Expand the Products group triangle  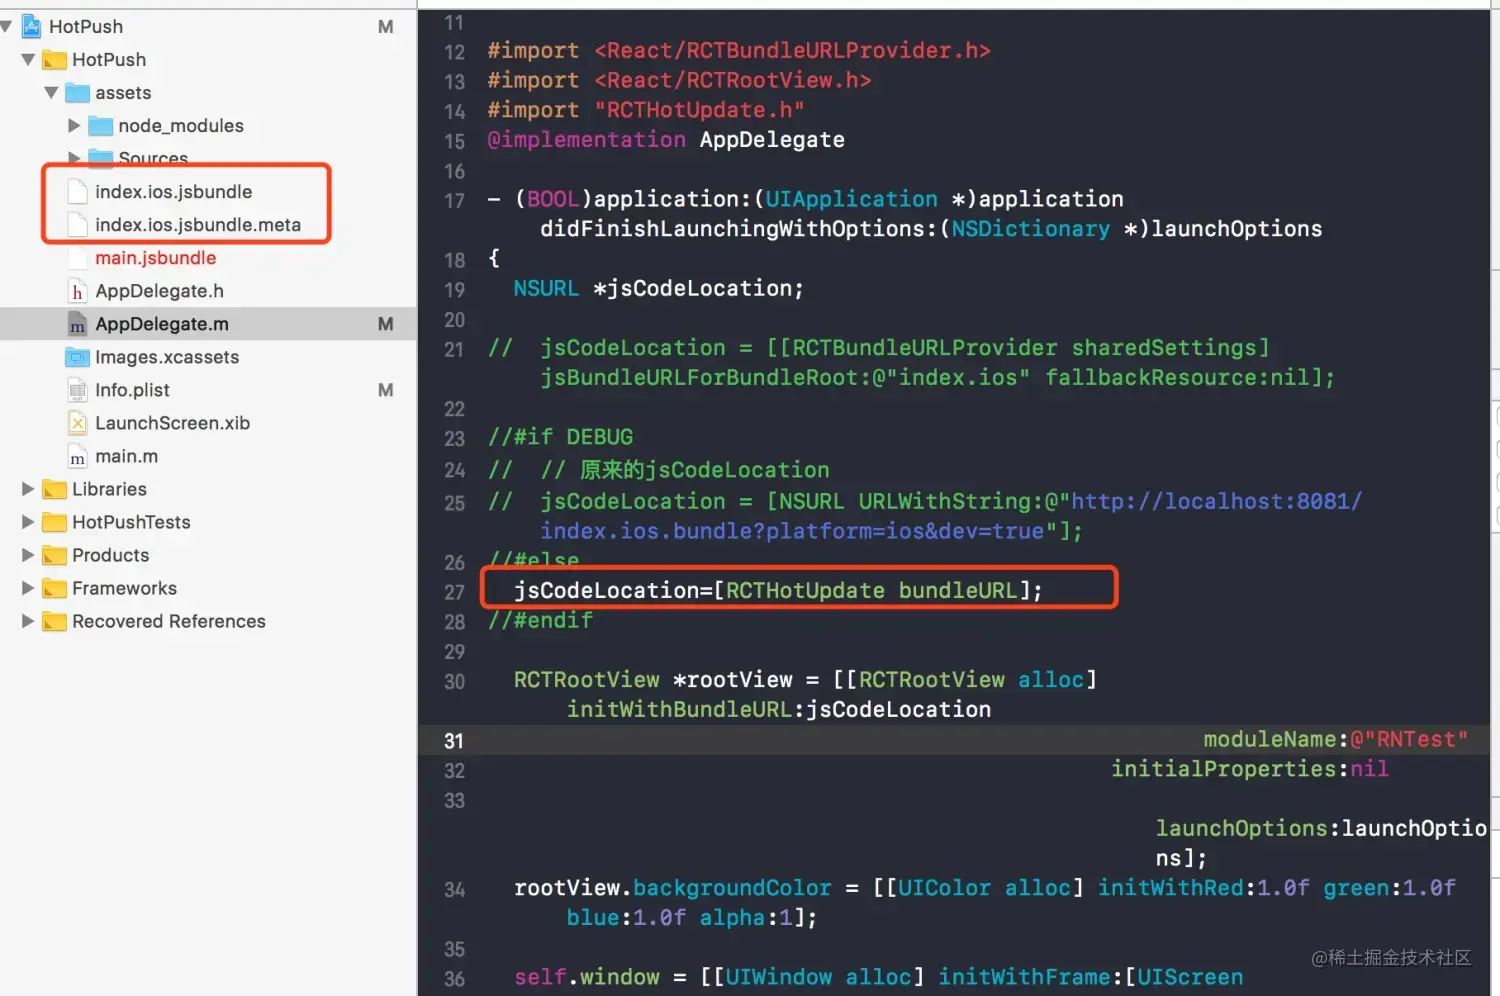(28, 555)
